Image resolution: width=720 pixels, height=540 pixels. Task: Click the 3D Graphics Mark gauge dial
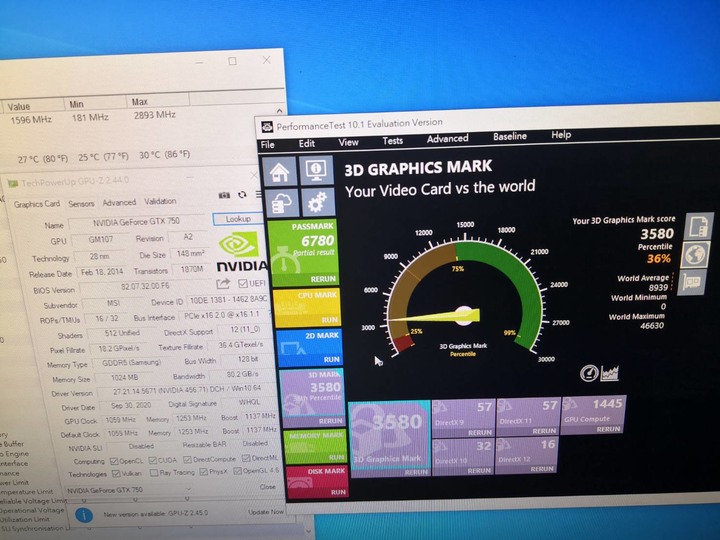coord(464,294)
